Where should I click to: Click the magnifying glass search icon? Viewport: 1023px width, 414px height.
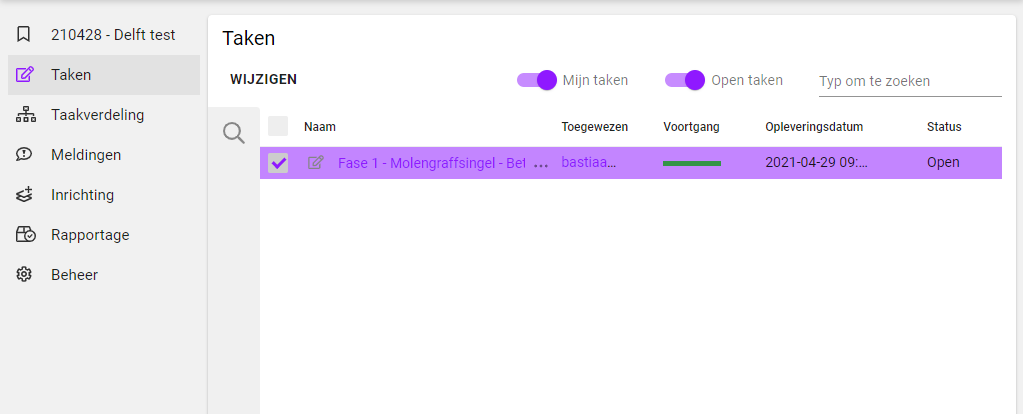click(x=234, y=133)
